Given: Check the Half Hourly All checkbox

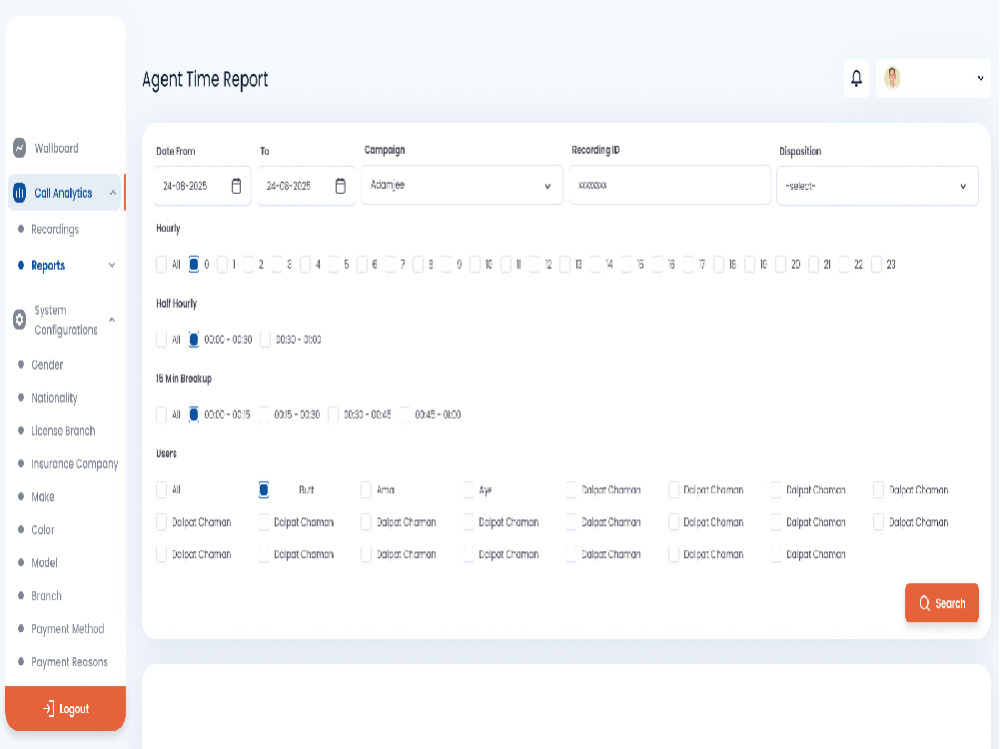Looking at the screenshot, I should point(161,339).
